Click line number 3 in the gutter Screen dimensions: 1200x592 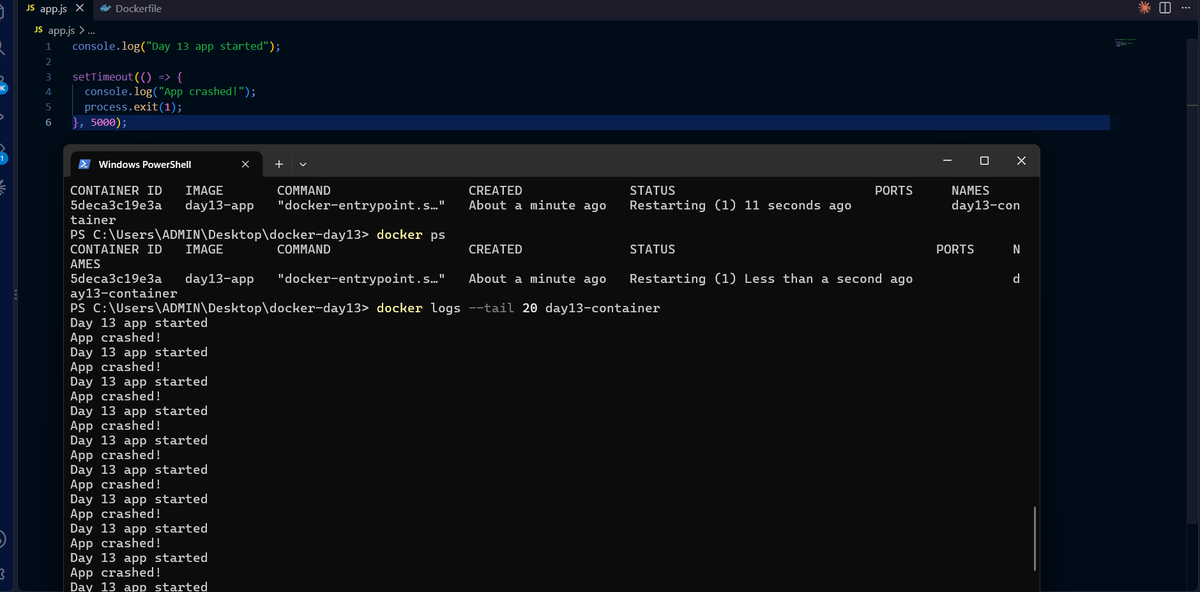(x=47, y=76)
